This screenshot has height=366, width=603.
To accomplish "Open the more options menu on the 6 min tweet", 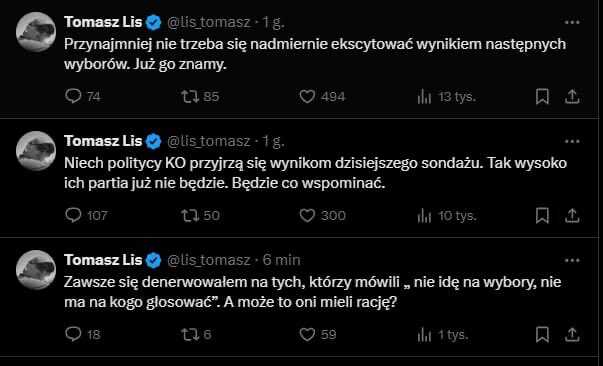I will (x=572, y=261).
